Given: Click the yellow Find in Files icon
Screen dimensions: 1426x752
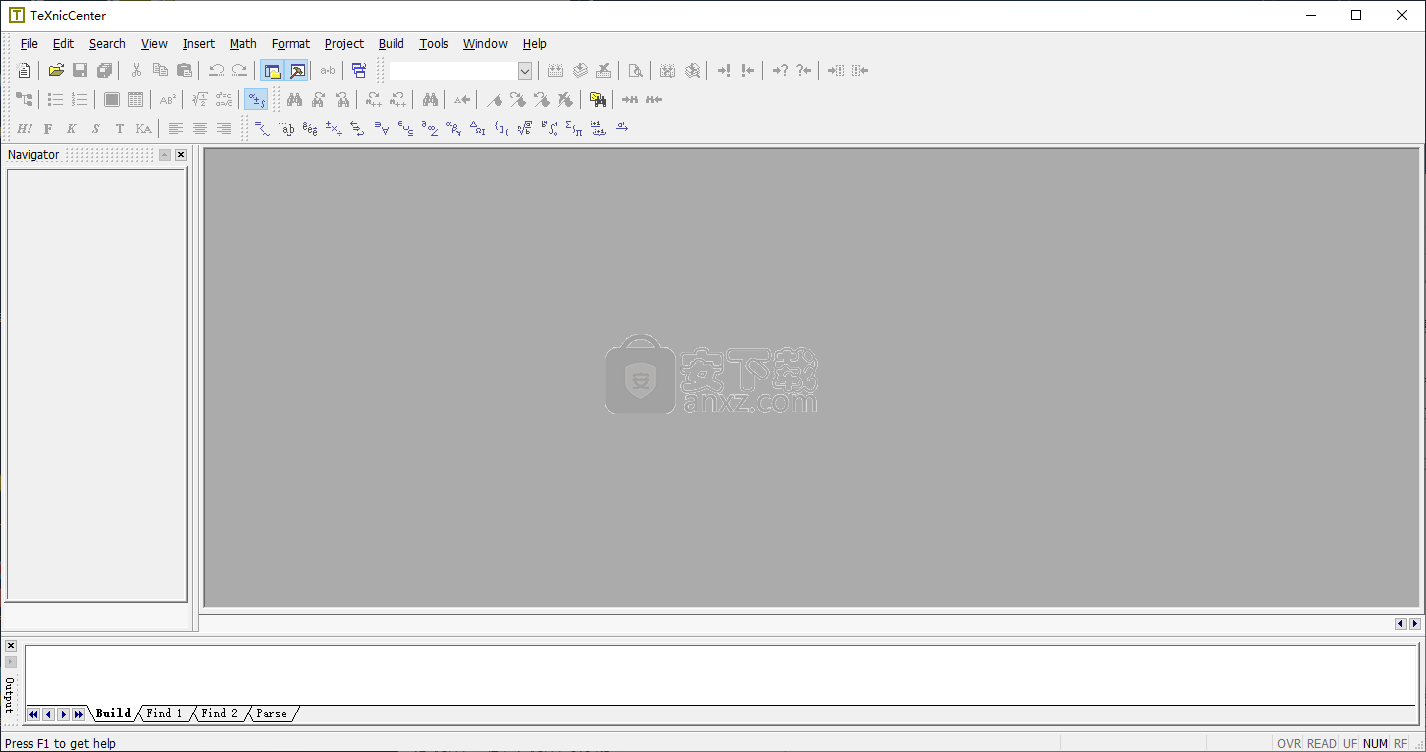Looking at the screenshot, I should (598, 100).
